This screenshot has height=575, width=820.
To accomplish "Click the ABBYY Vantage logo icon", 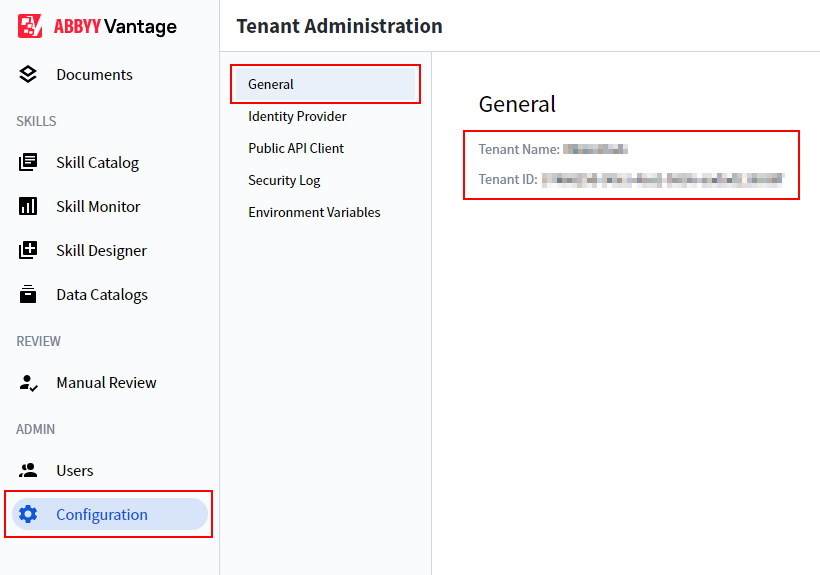I will [x=30, y=26].
